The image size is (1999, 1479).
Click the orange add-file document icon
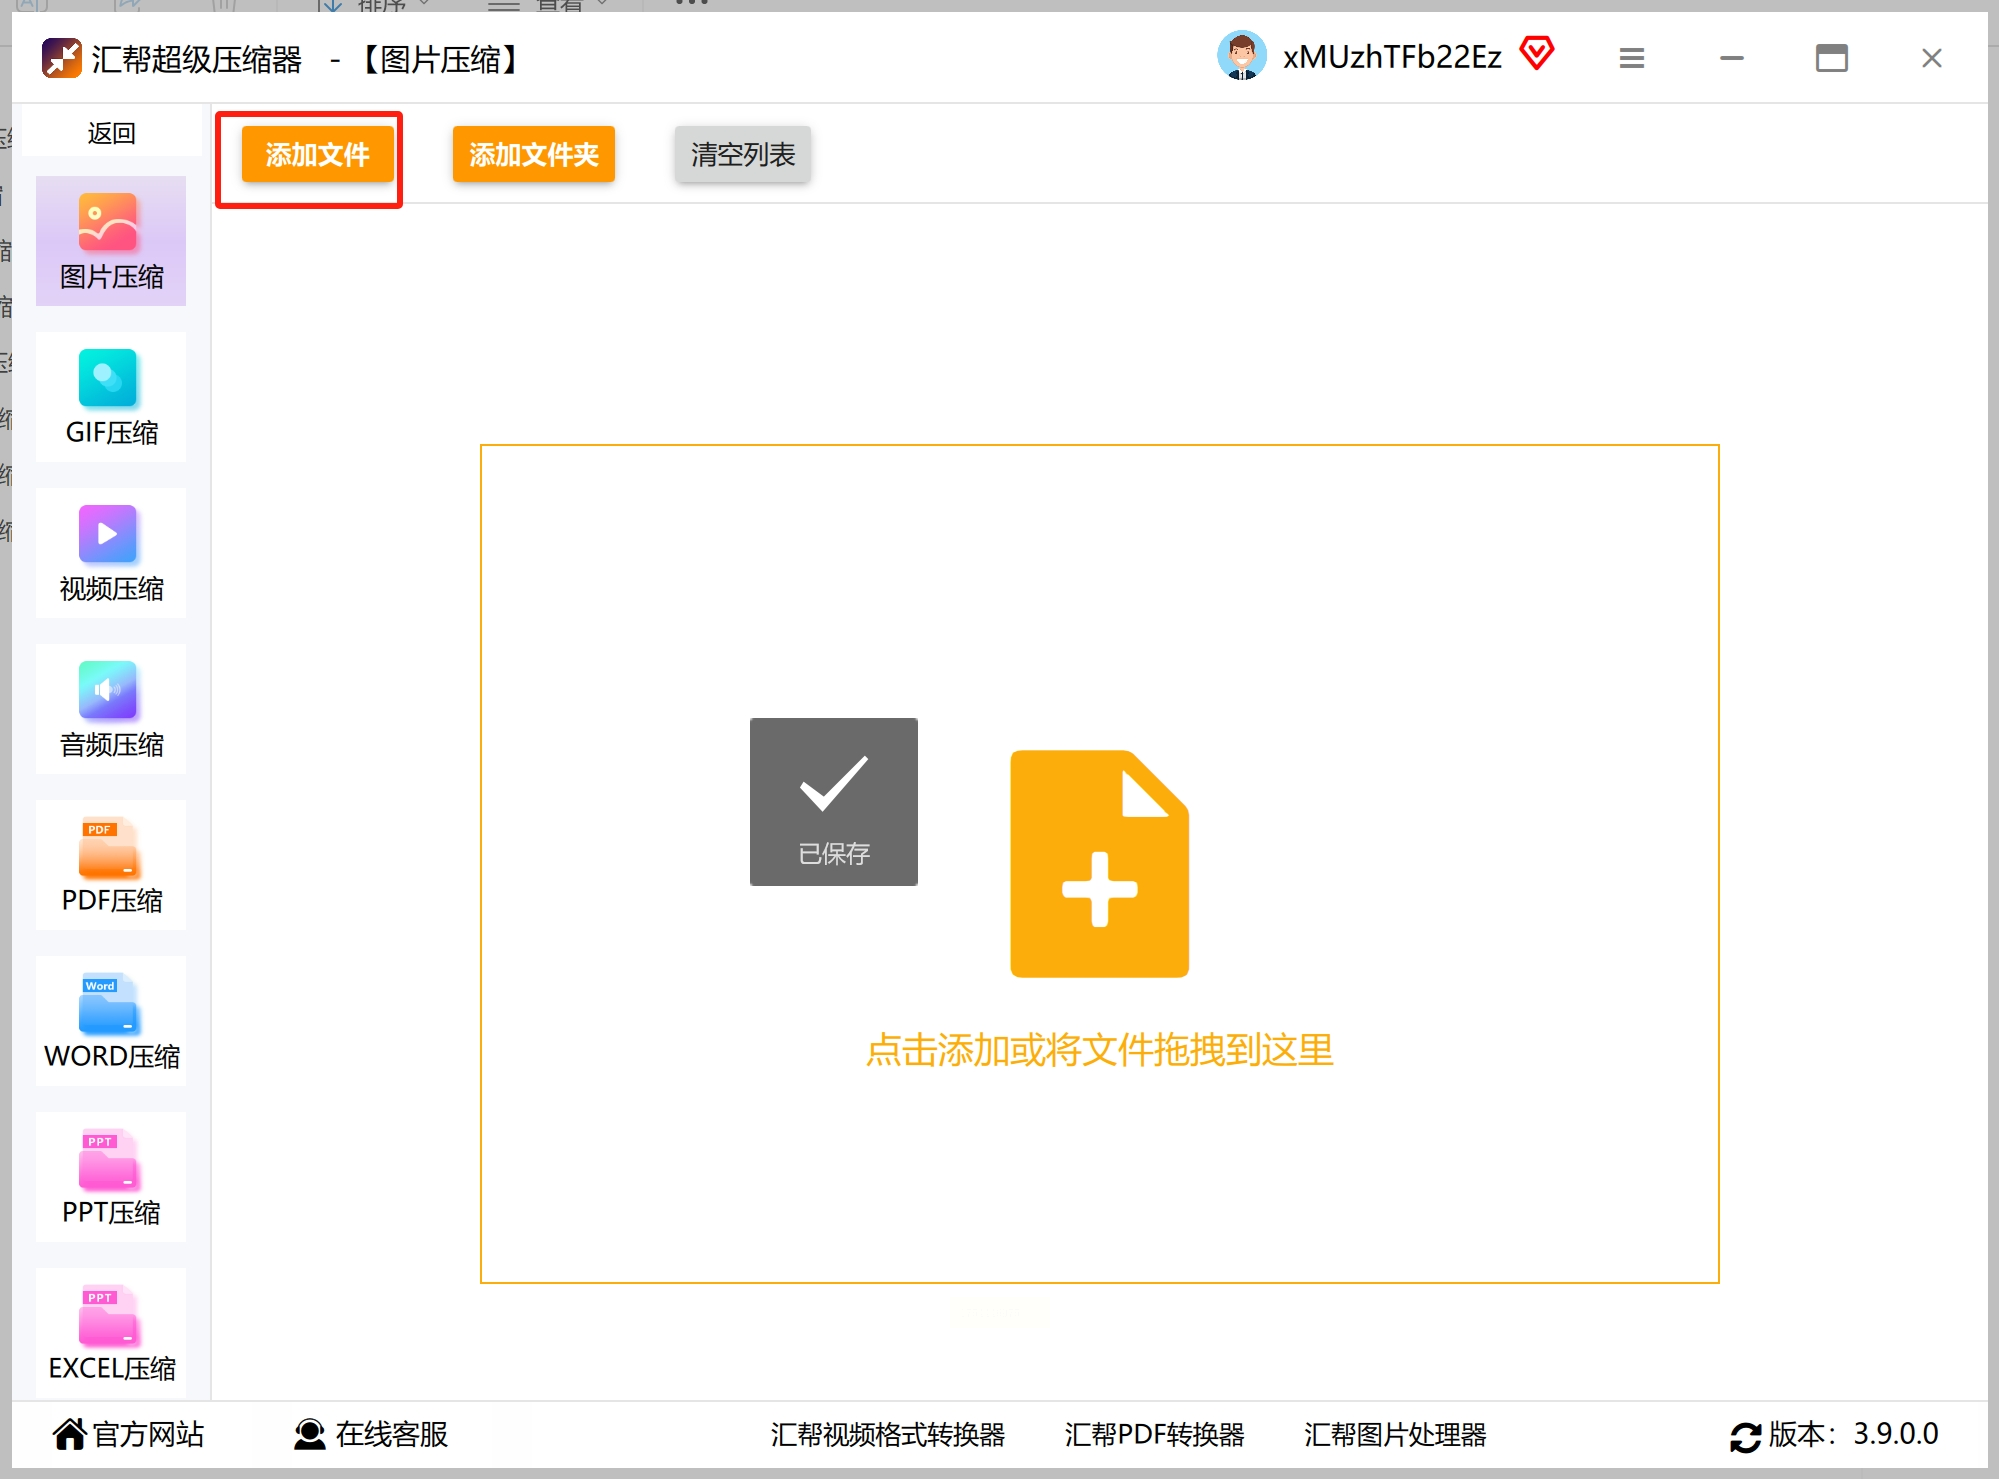pyautogui.click(x=1099, y=864)
